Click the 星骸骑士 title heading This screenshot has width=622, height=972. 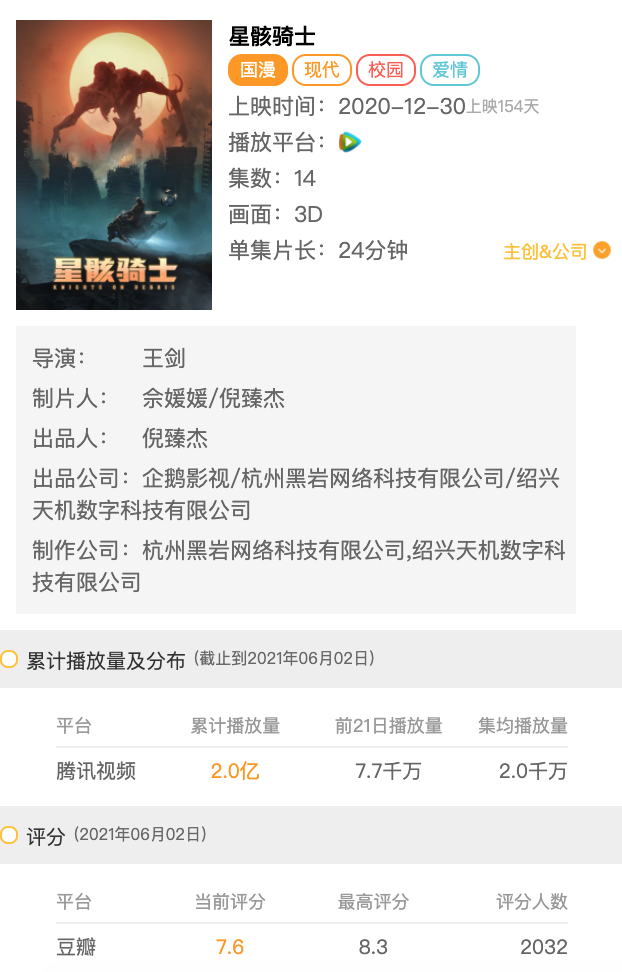click(272, 36)
